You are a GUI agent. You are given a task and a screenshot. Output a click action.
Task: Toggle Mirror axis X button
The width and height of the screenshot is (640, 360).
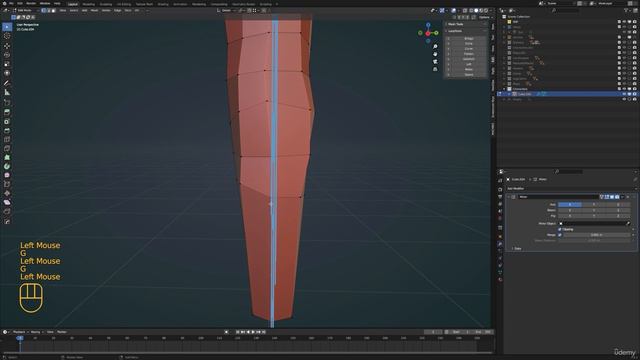point(570,204)
